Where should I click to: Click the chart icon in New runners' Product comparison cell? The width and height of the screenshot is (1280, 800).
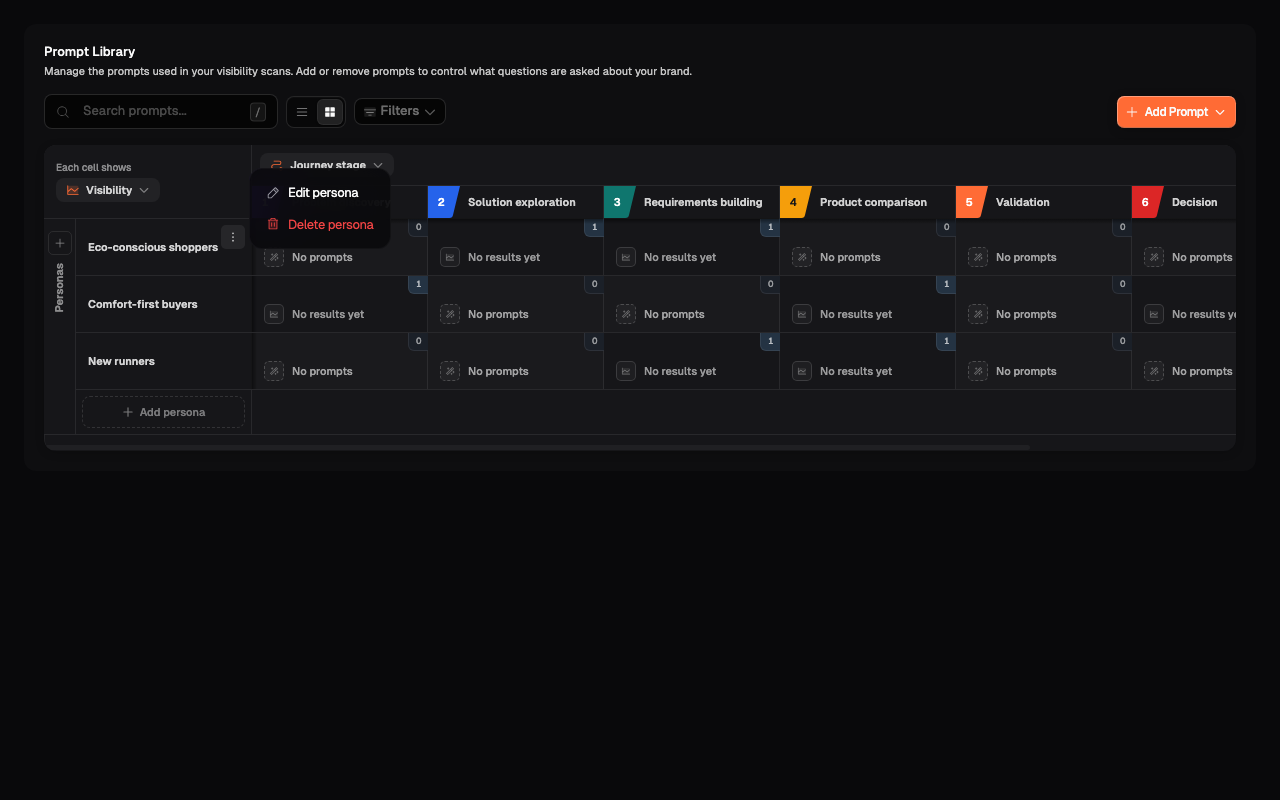point(802,371)
